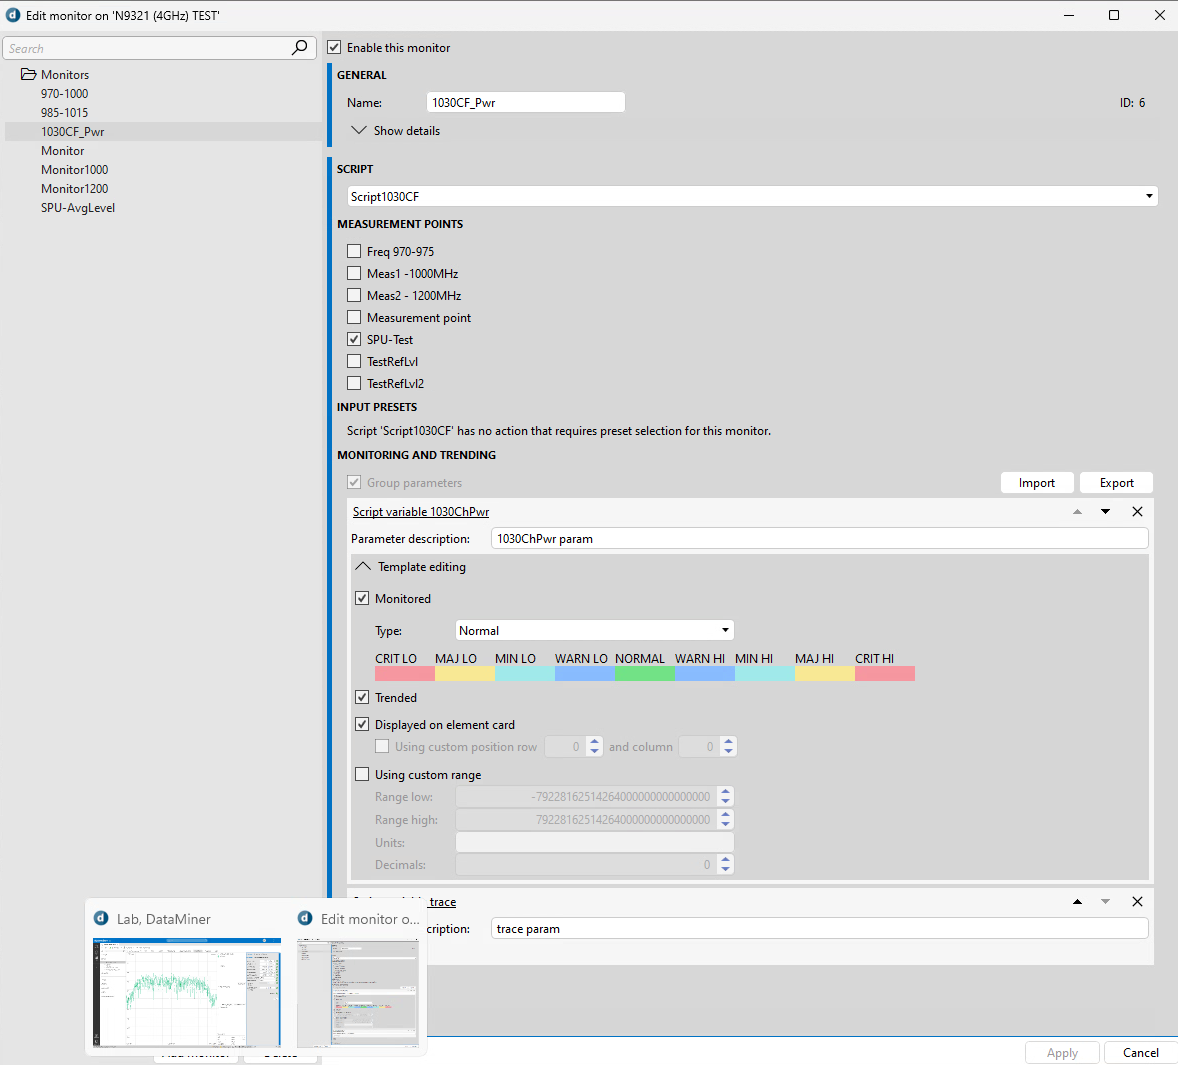Select the SPU-AvgLevel monitor in tree
The height and width of the screenshot is (1065, 1178).
pos(78,208)
